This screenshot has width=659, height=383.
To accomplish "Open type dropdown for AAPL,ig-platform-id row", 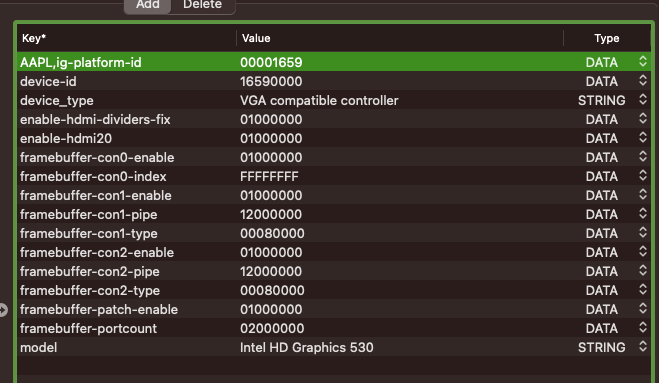I will (643, 61).
